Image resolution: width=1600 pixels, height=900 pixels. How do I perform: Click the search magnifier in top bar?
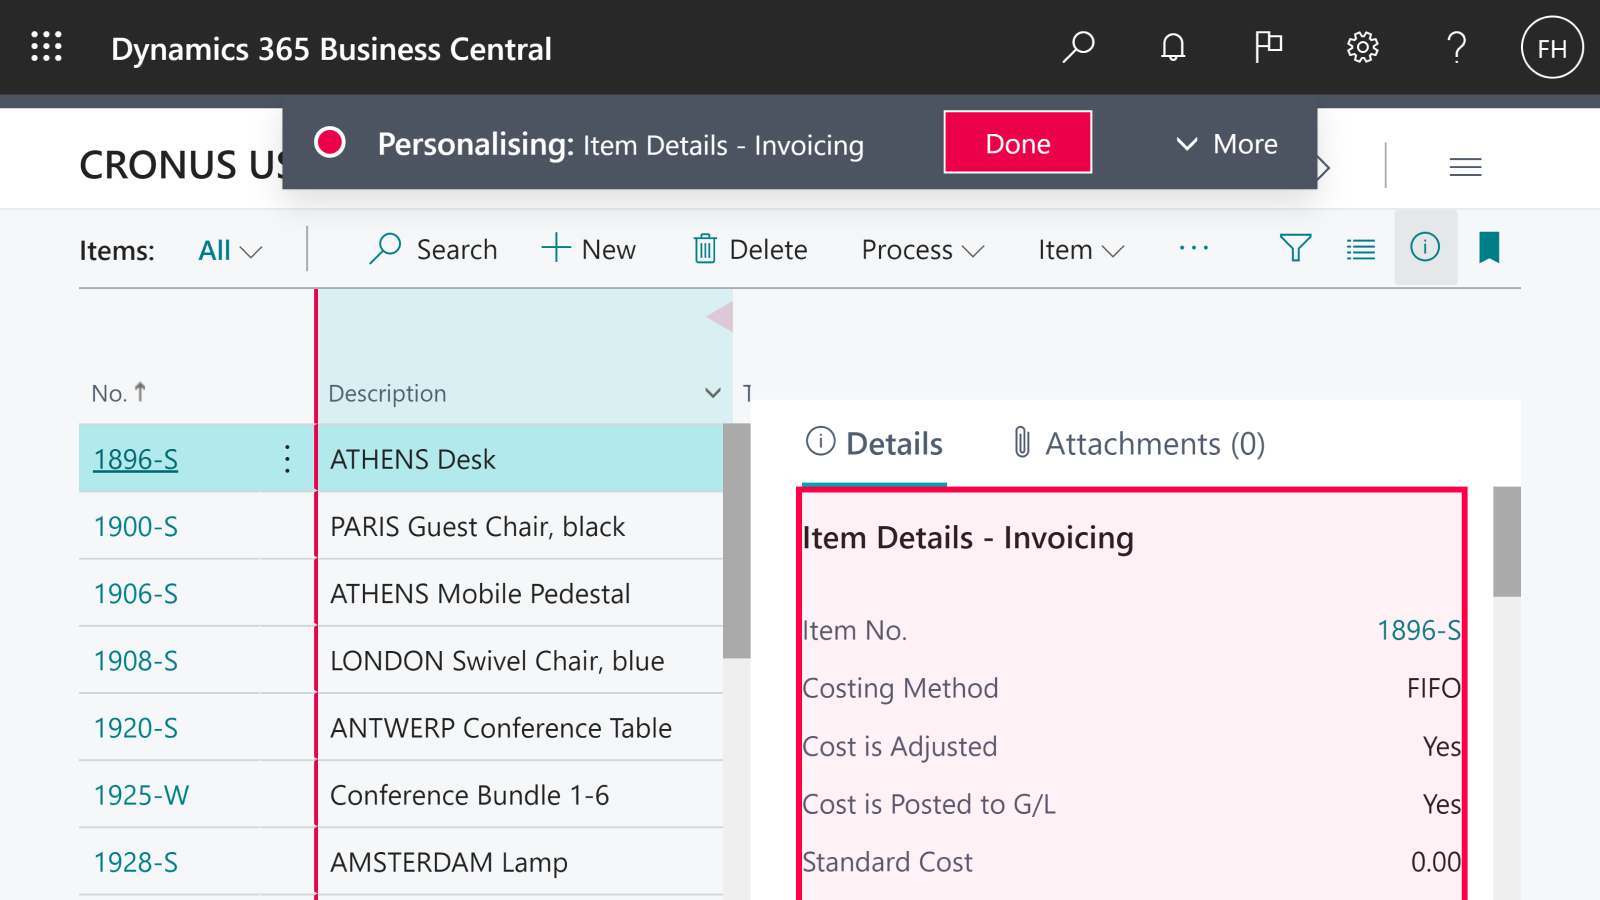click(x=1078, y=47)
